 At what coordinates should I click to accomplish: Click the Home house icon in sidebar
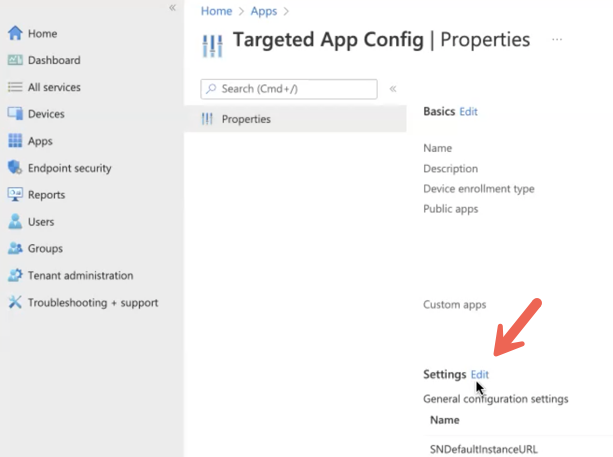[x=15, y=33]
